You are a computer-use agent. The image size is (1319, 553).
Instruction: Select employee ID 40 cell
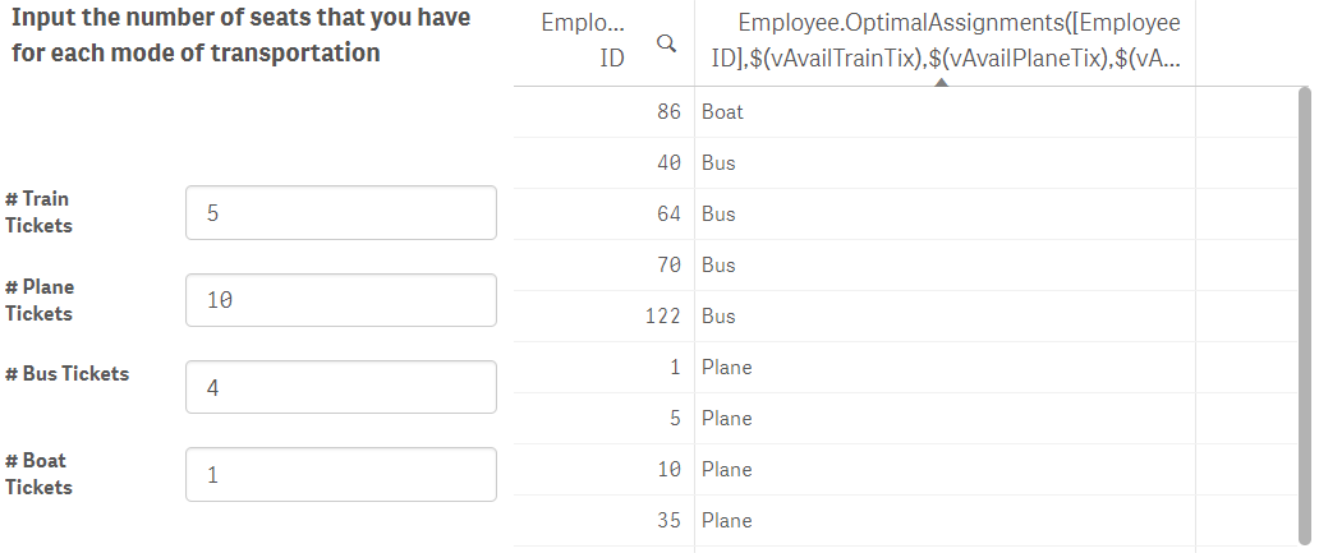point(605,163)
